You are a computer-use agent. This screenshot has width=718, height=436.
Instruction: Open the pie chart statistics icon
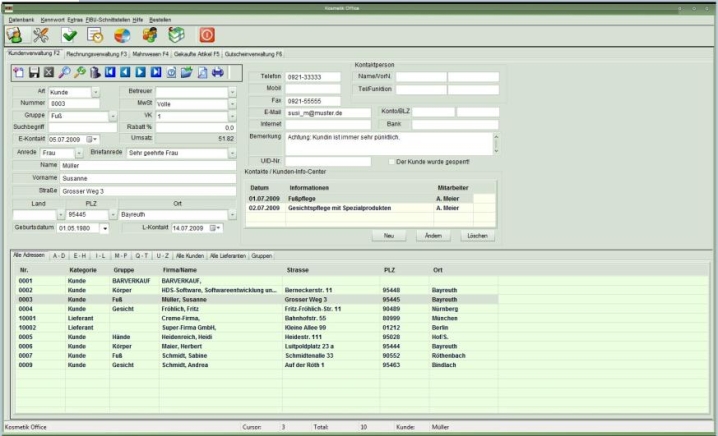point(123,34)
